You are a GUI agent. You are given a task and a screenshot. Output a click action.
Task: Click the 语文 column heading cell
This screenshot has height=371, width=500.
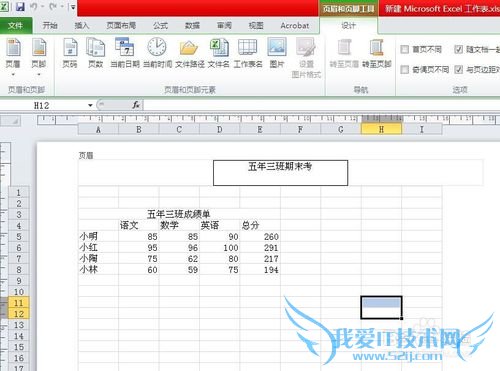click(139, 226)
